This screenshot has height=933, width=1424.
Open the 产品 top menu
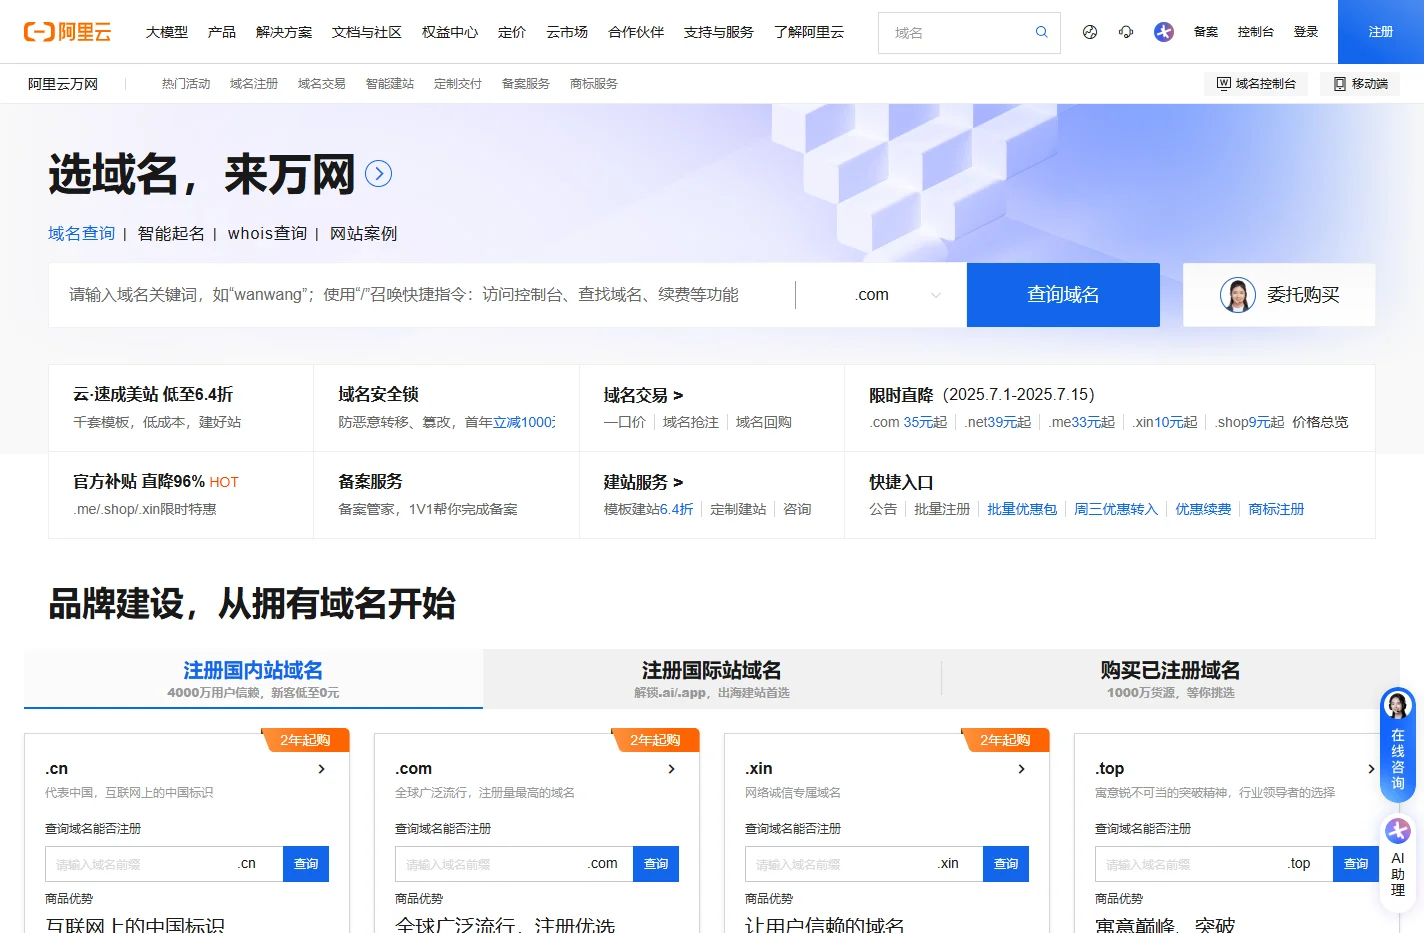[x=222, y=32]
